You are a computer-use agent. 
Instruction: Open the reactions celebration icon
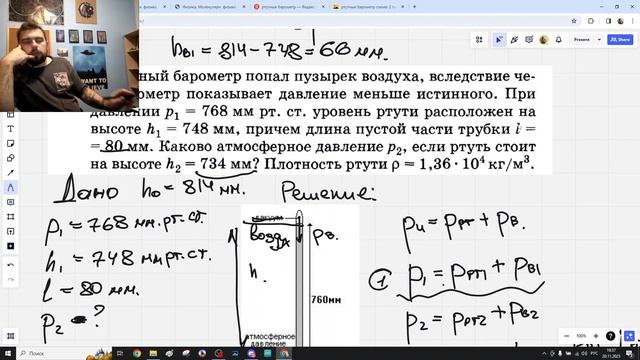click(x=514, y=40)
